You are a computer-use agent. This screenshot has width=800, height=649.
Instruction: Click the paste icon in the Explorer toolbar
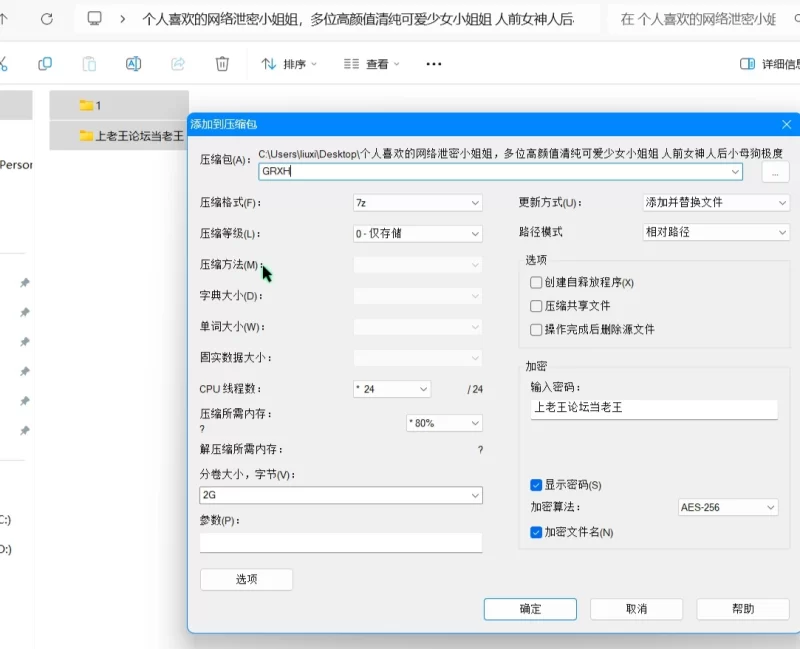(89, 64)
